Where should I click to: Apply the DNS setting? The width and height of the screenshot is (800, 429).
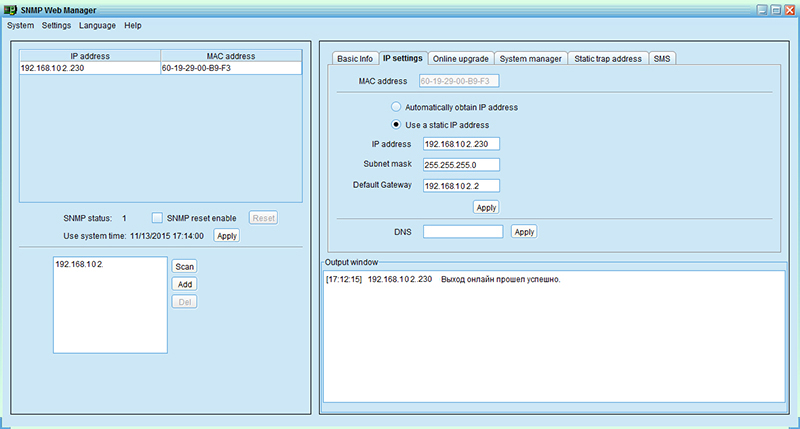tap(524, 232)
